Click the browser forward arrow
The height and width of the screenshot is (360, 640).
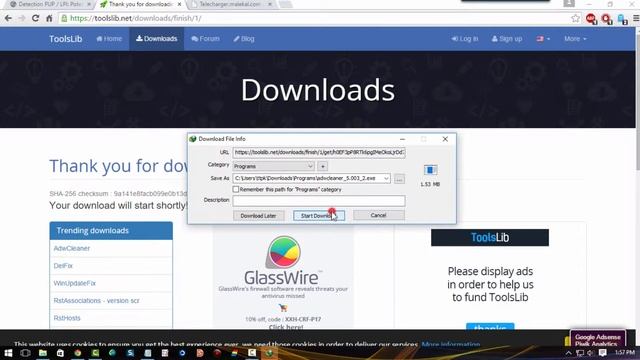point(22,18)
